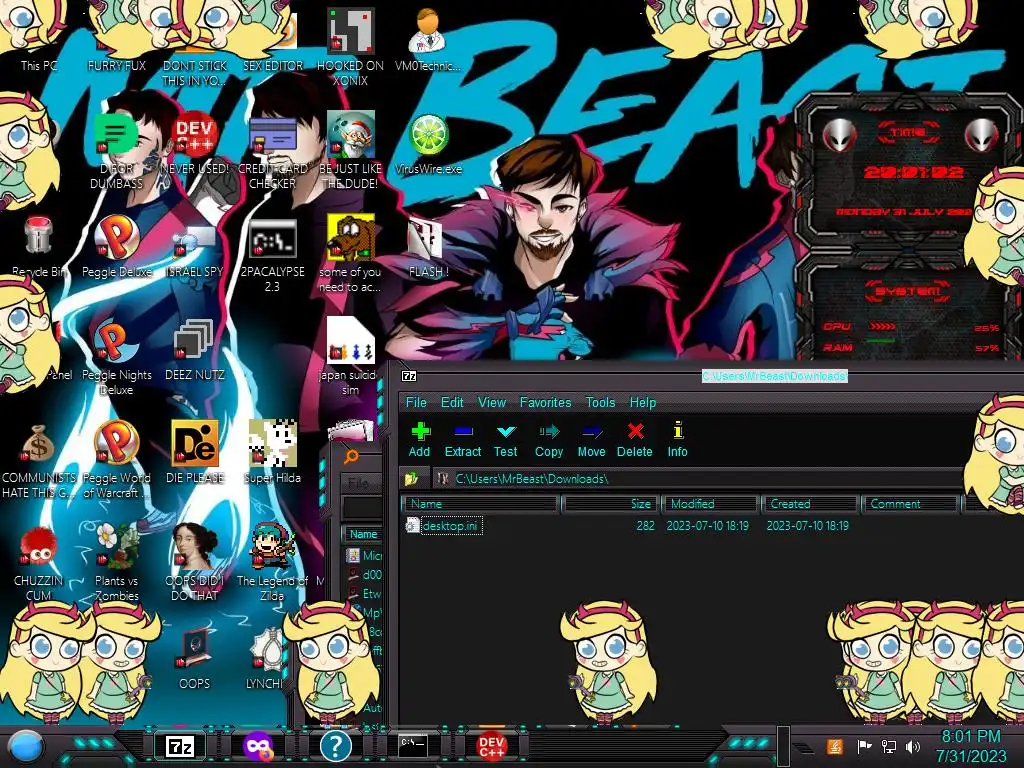Select Peggle World of Warcraft icon
1024x768 pixels.
116,460
